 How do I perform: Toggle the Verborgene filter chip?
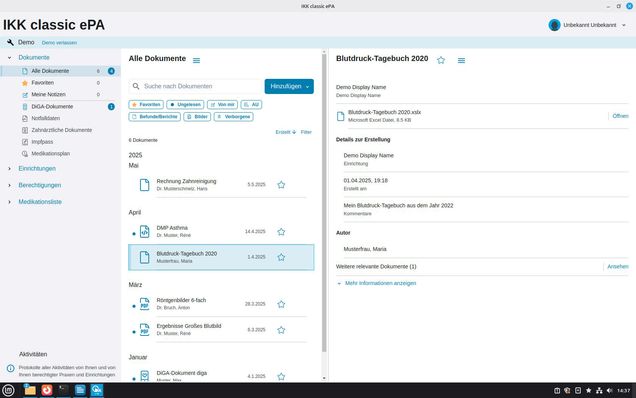[x=234, y=117]
